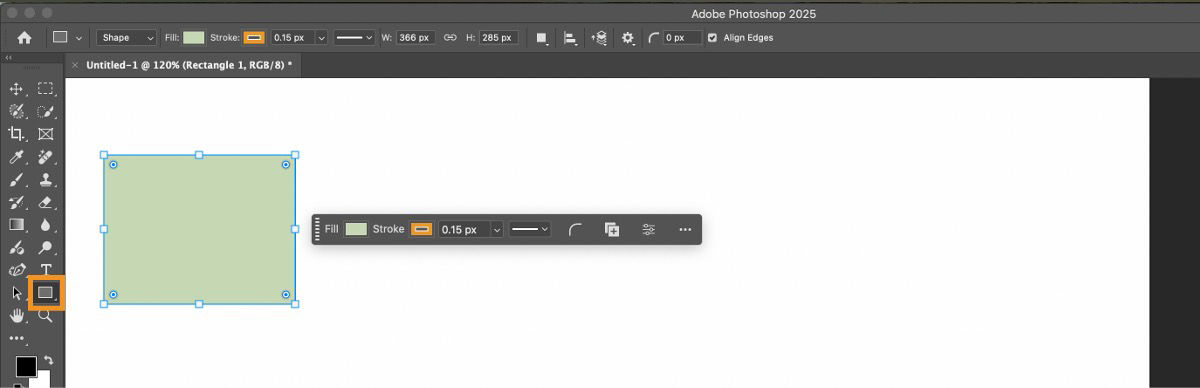Click the Stroke swatch in options bar

click(254, 38)
